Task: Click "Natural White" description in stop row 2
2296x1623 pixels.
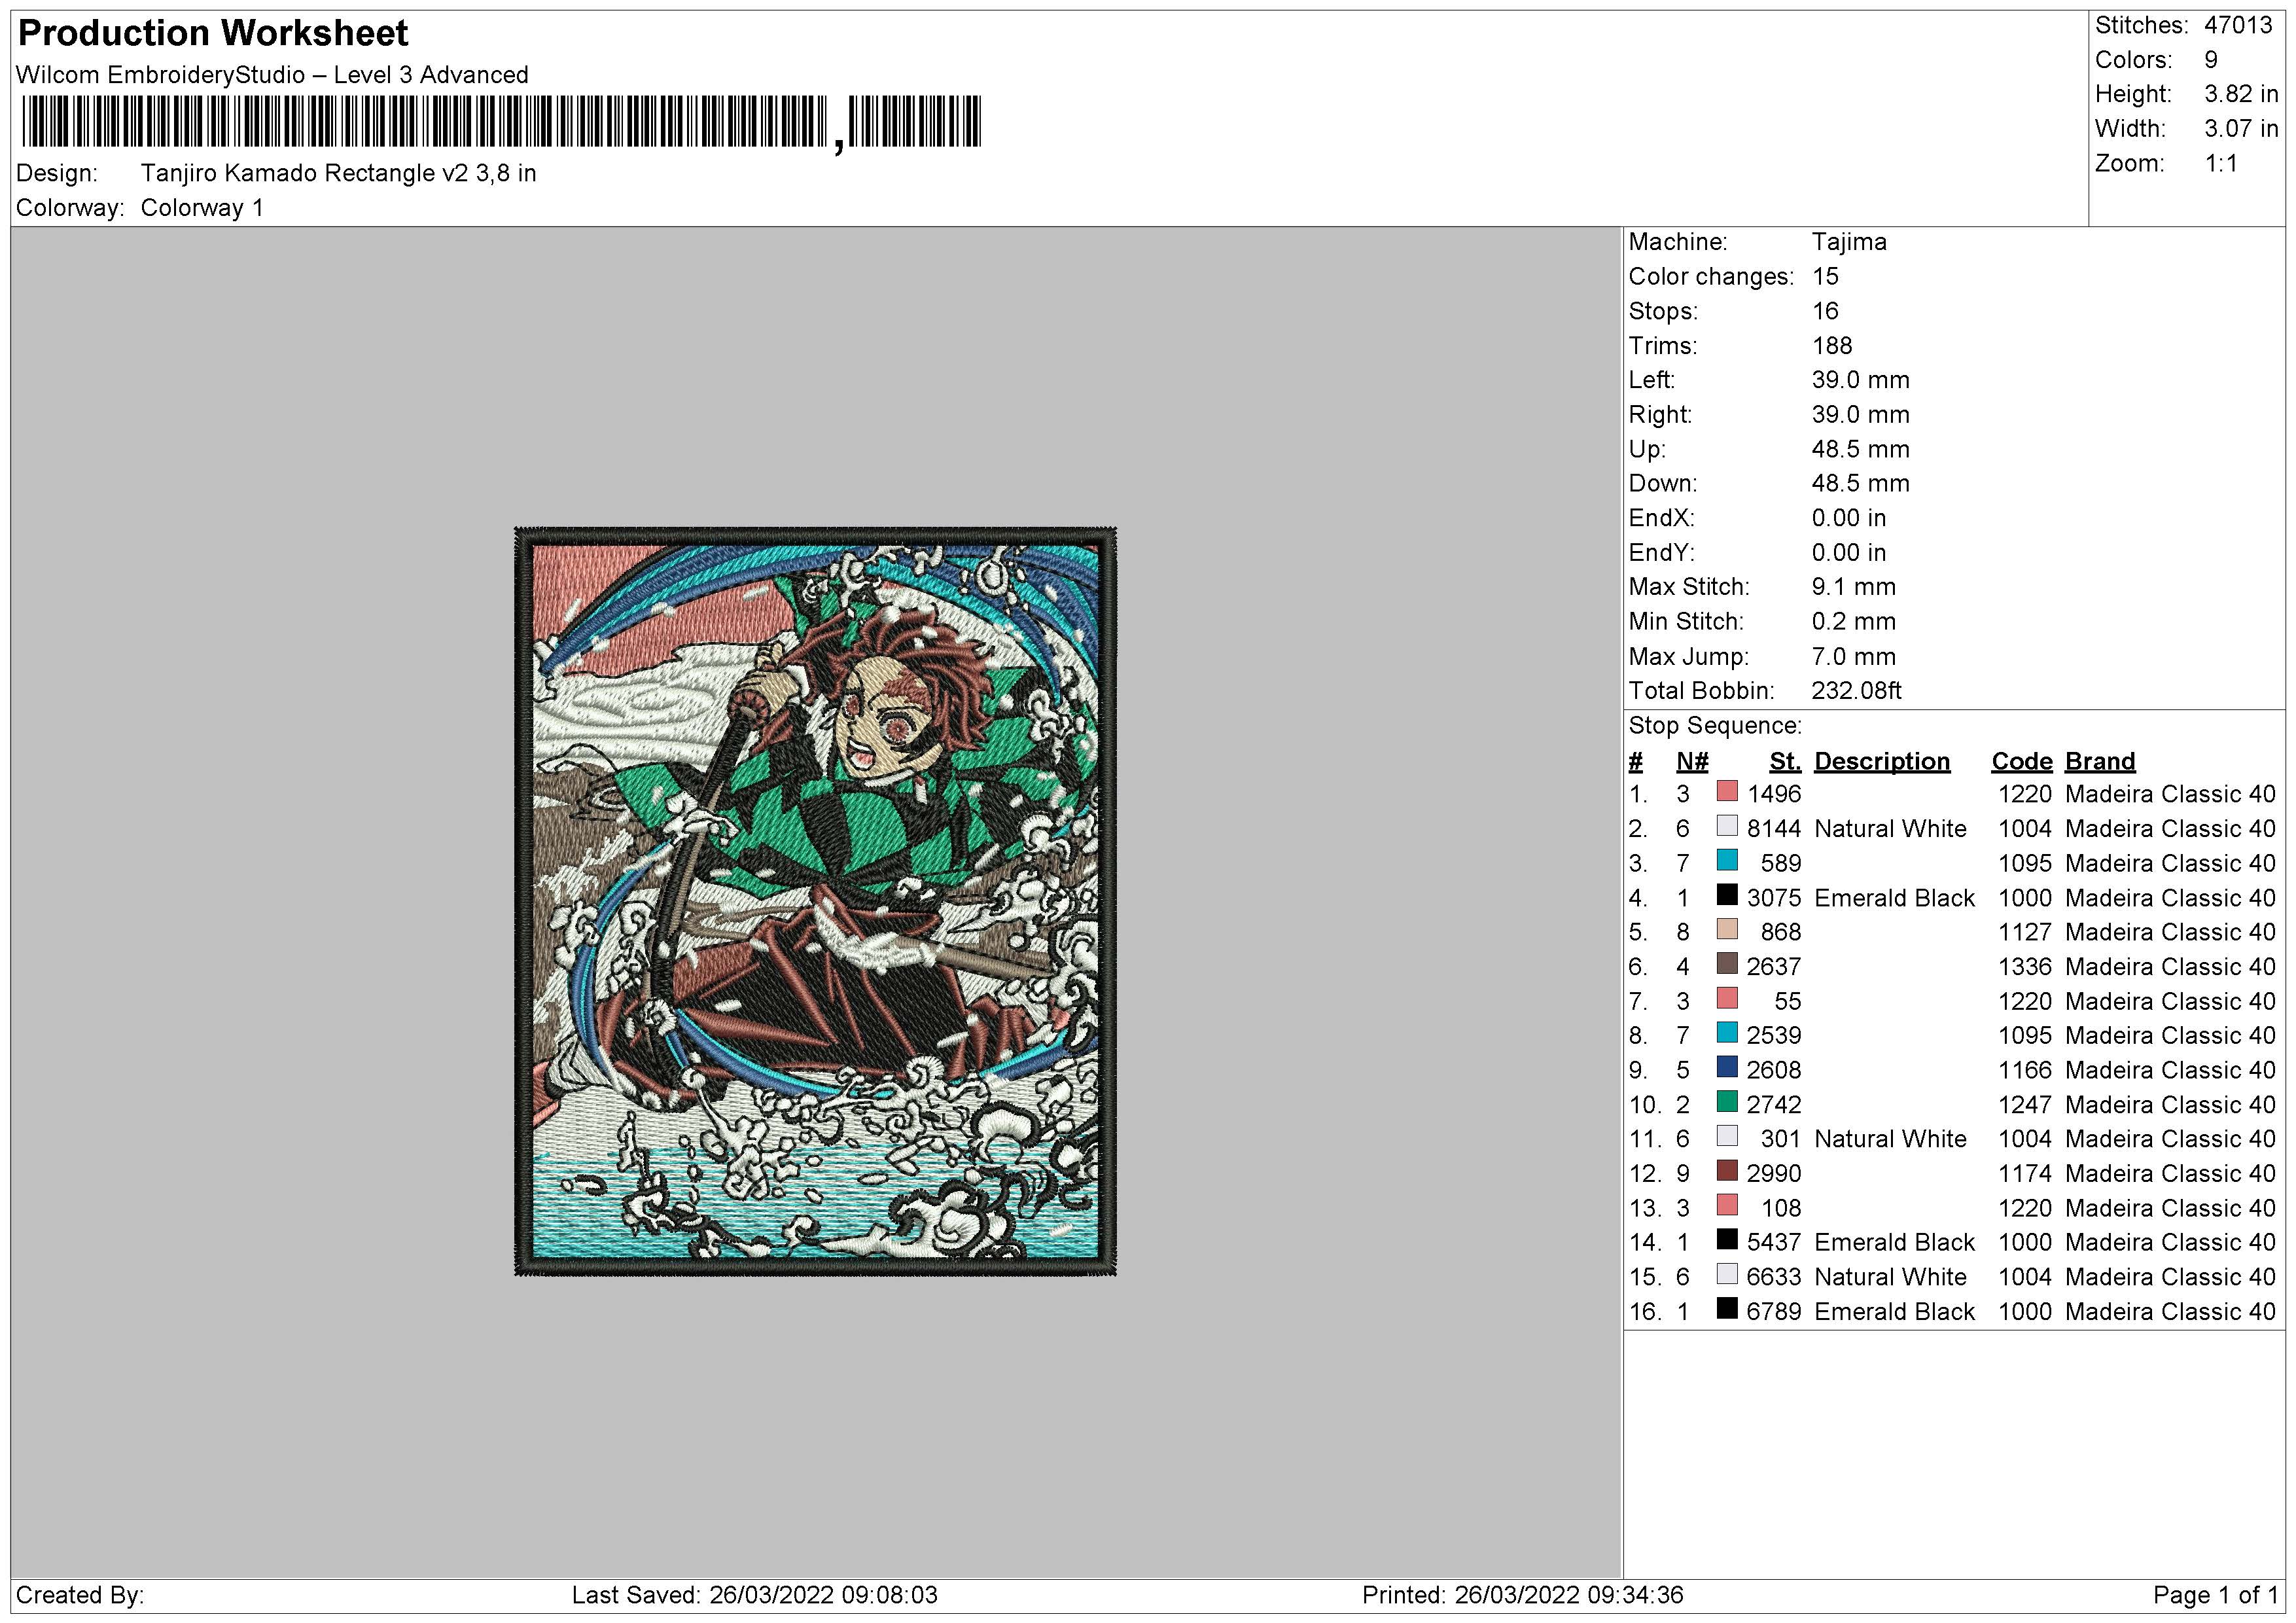Action: (x=1890, y=829)
